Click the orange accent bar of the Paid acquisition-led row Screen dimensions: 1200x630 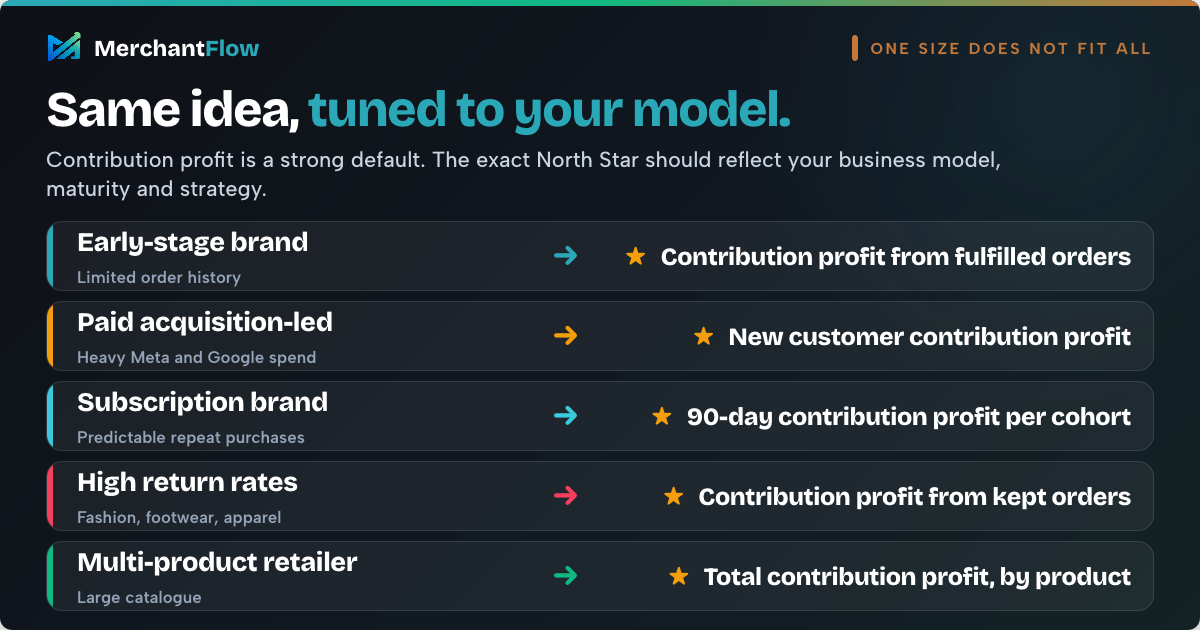[49, 336]
